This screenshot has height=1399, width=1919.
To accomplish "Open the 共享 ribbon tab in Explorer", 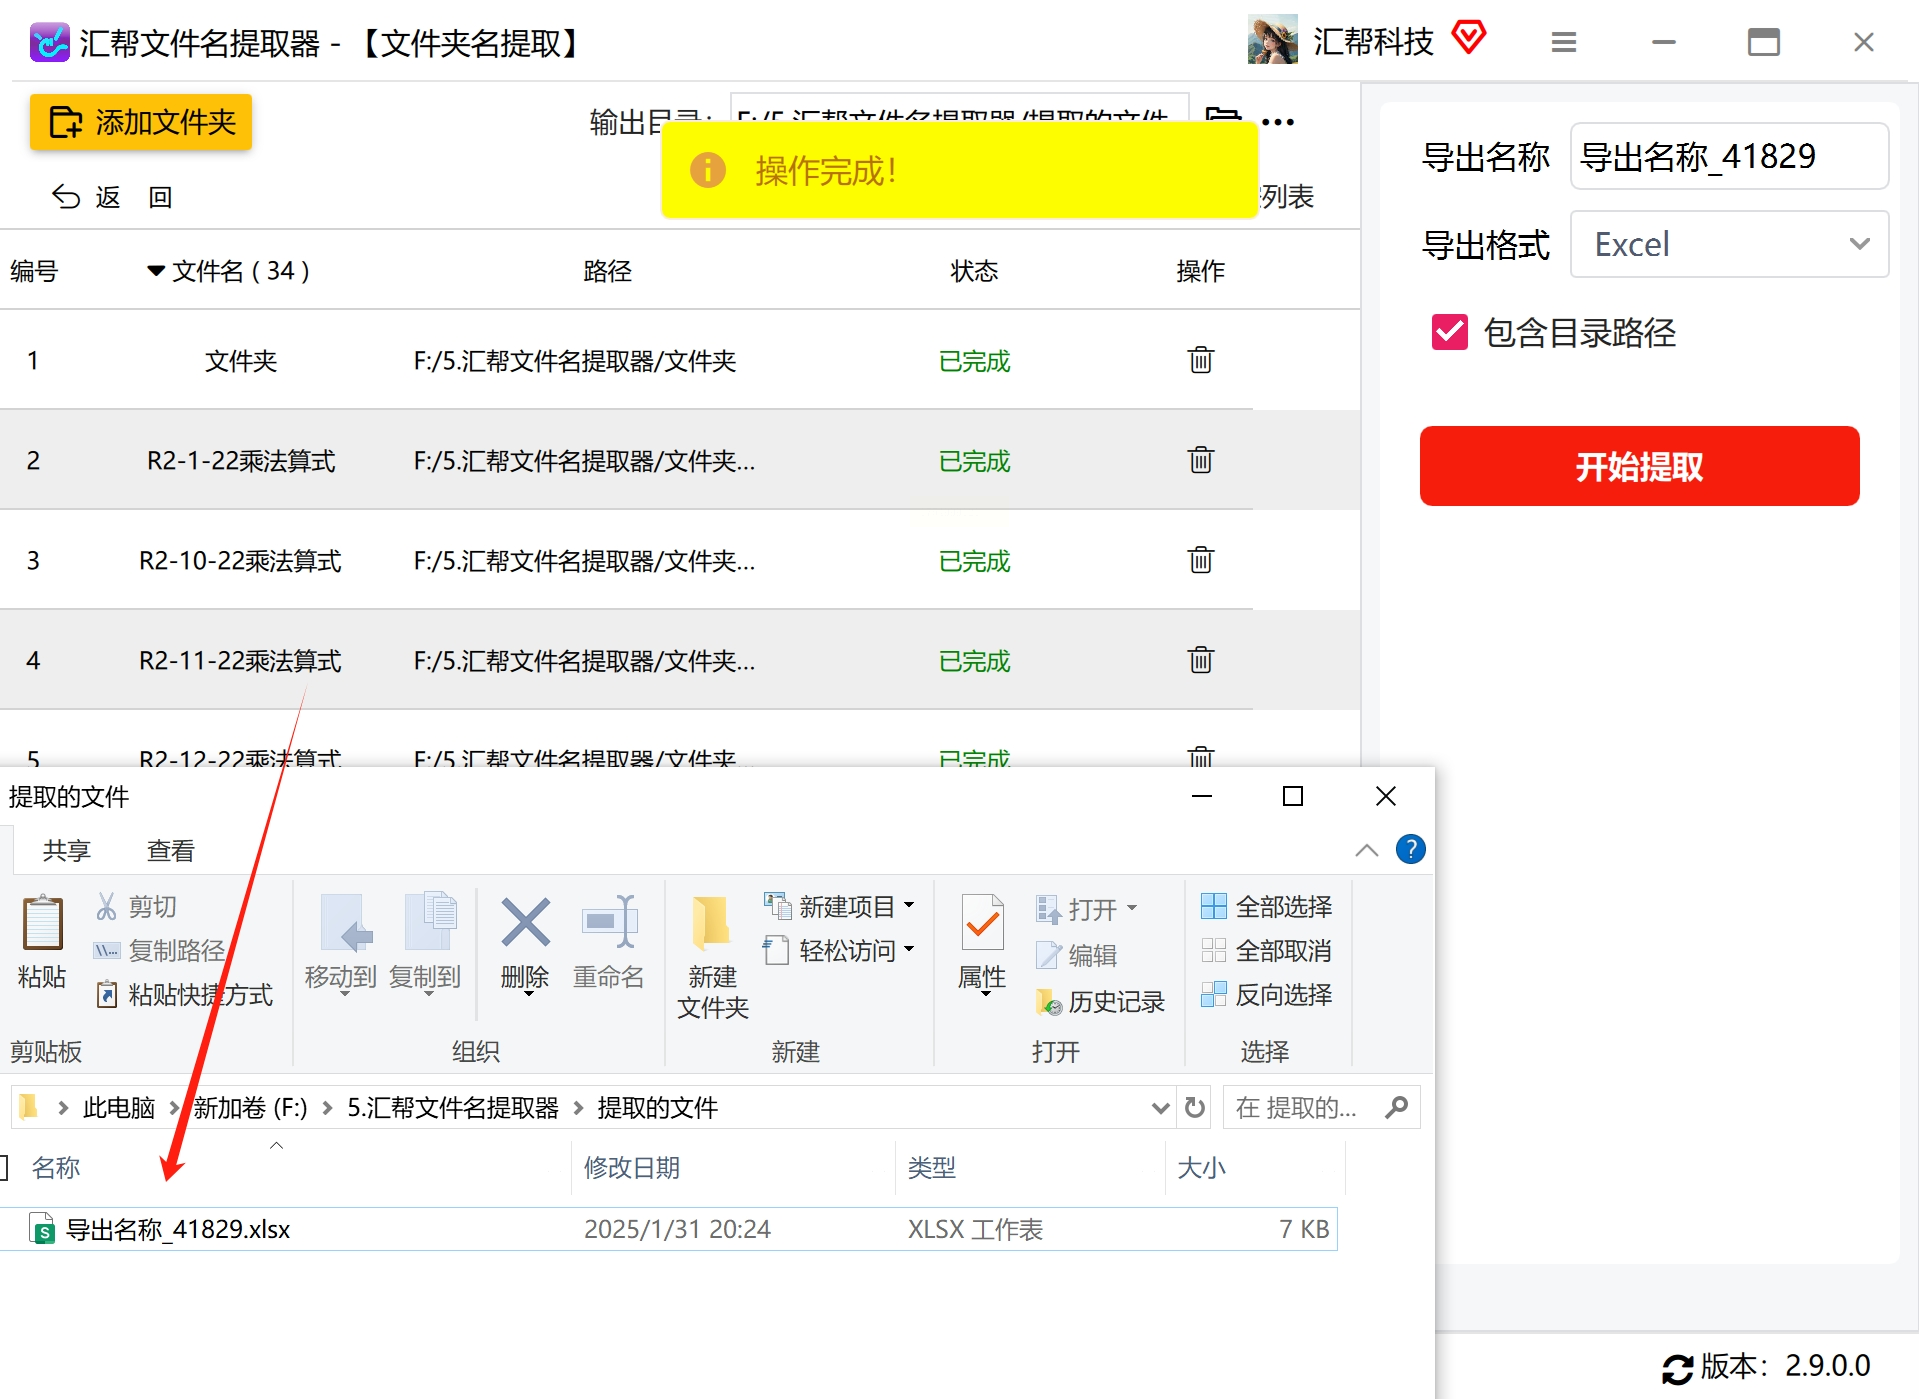I will coord(67,851).
